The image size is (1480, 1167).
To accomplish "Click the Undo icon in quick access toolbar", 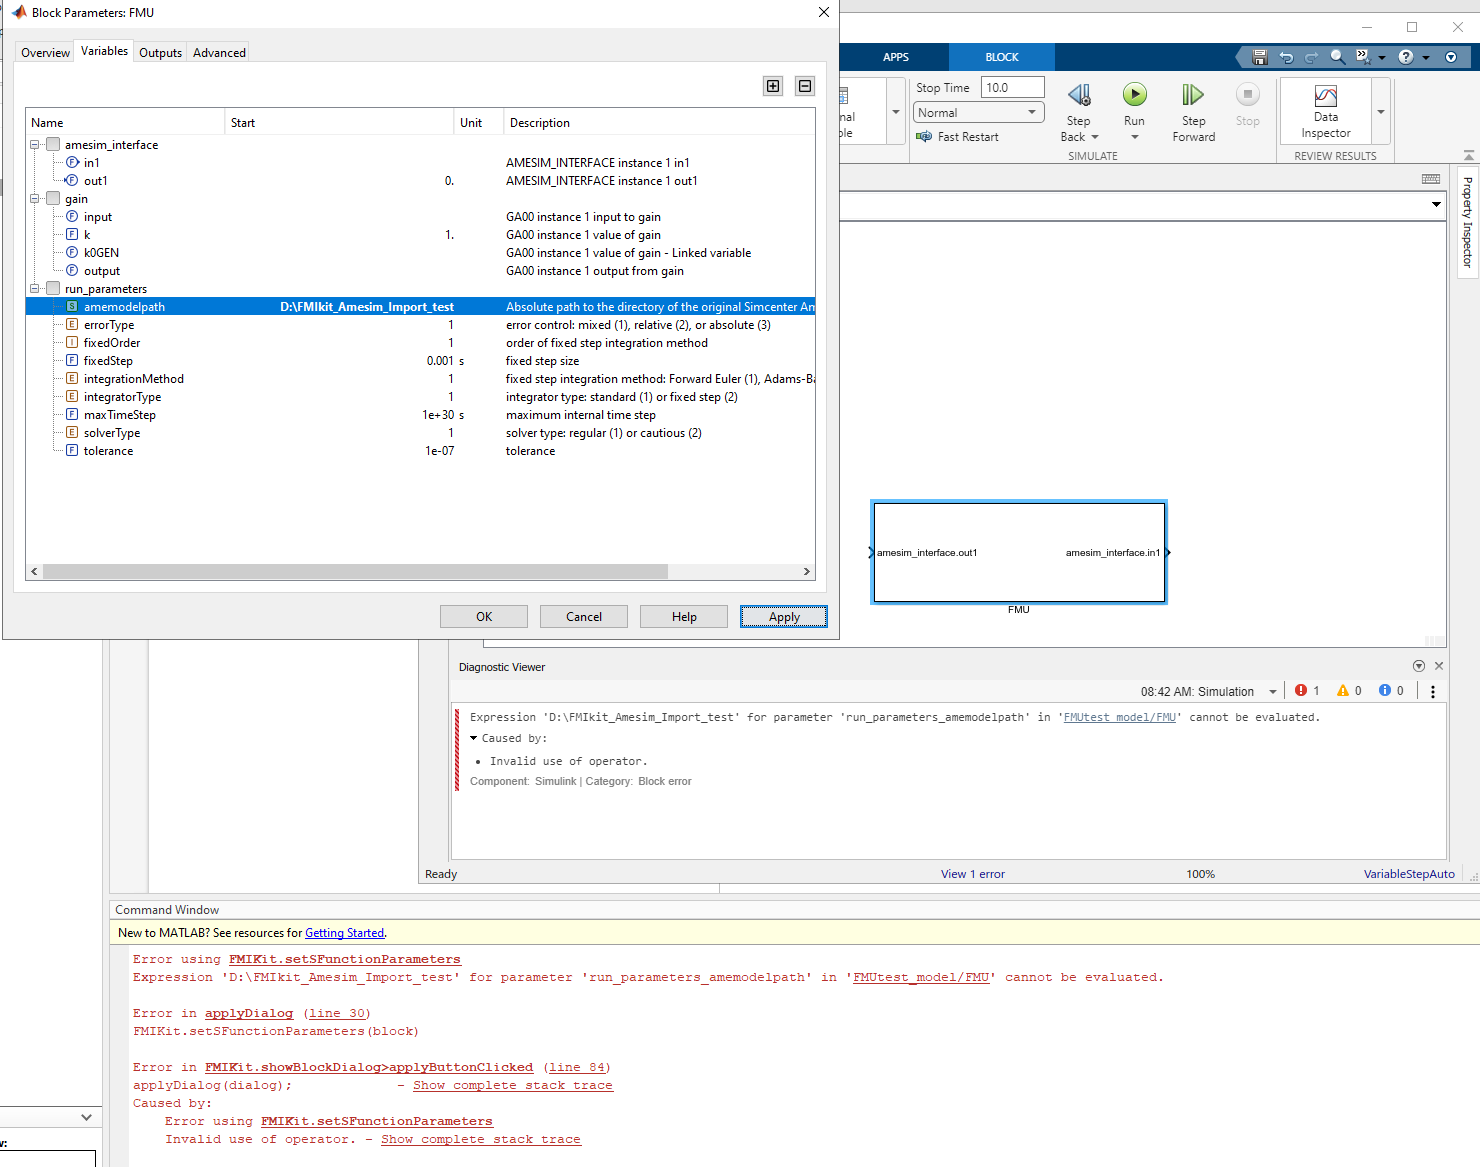I will 1285,56.
